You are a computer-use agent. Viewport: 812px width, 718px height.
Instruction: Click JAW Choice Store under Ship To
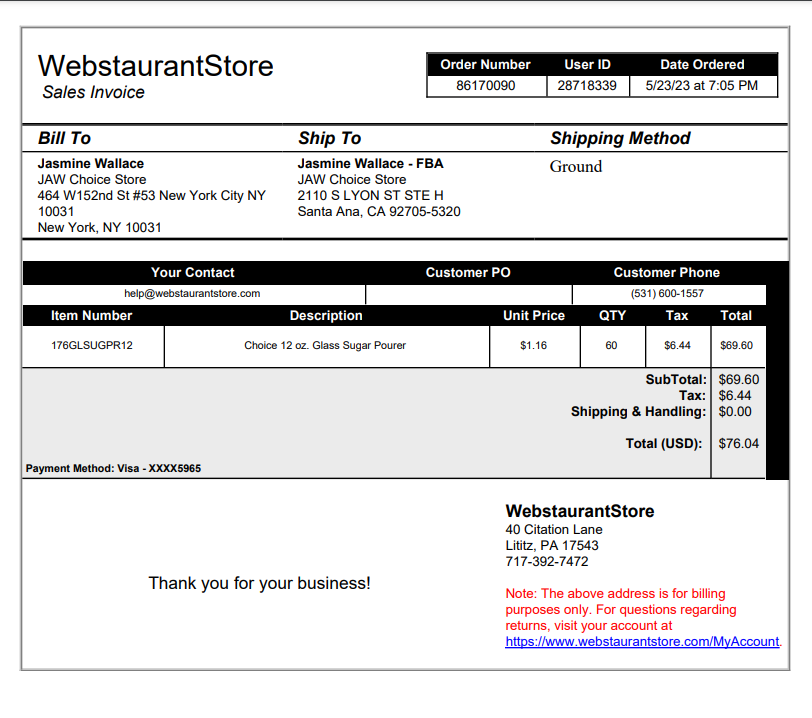pos(352,180)
